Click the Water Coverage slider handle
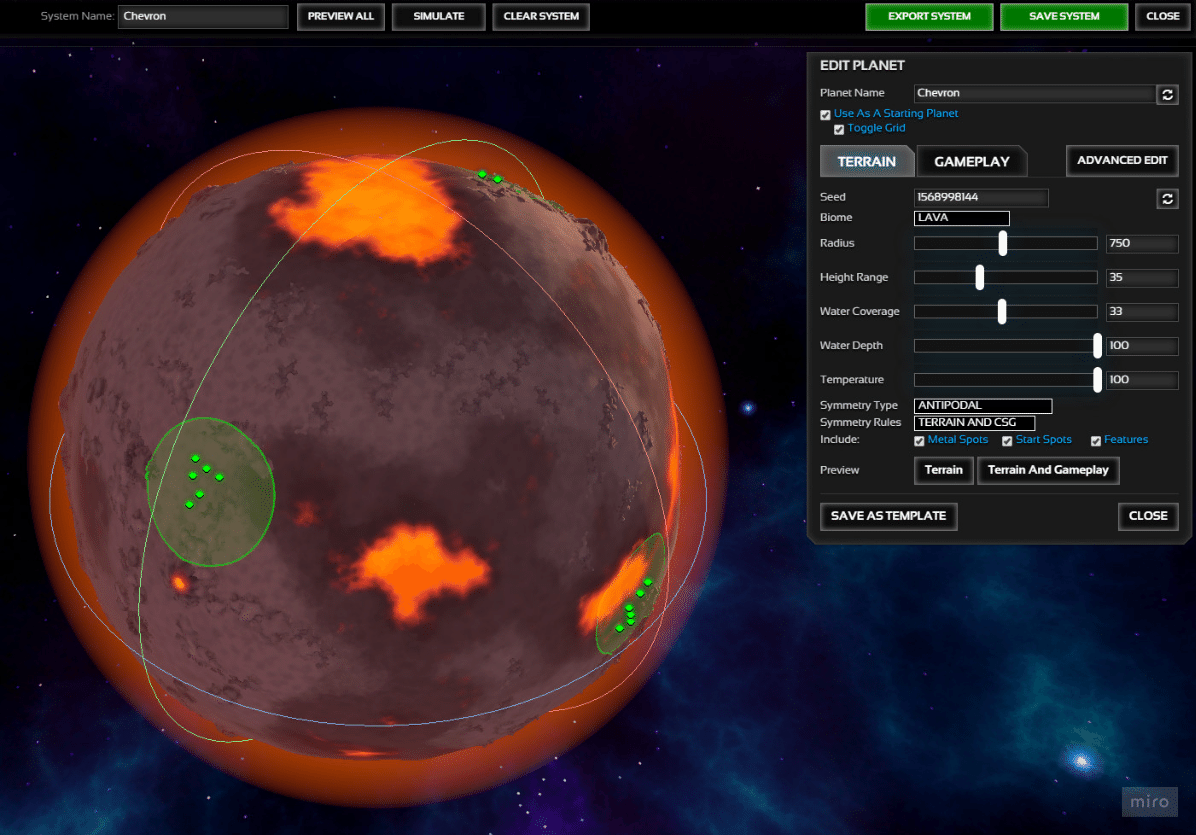 tap(1002, 311)
